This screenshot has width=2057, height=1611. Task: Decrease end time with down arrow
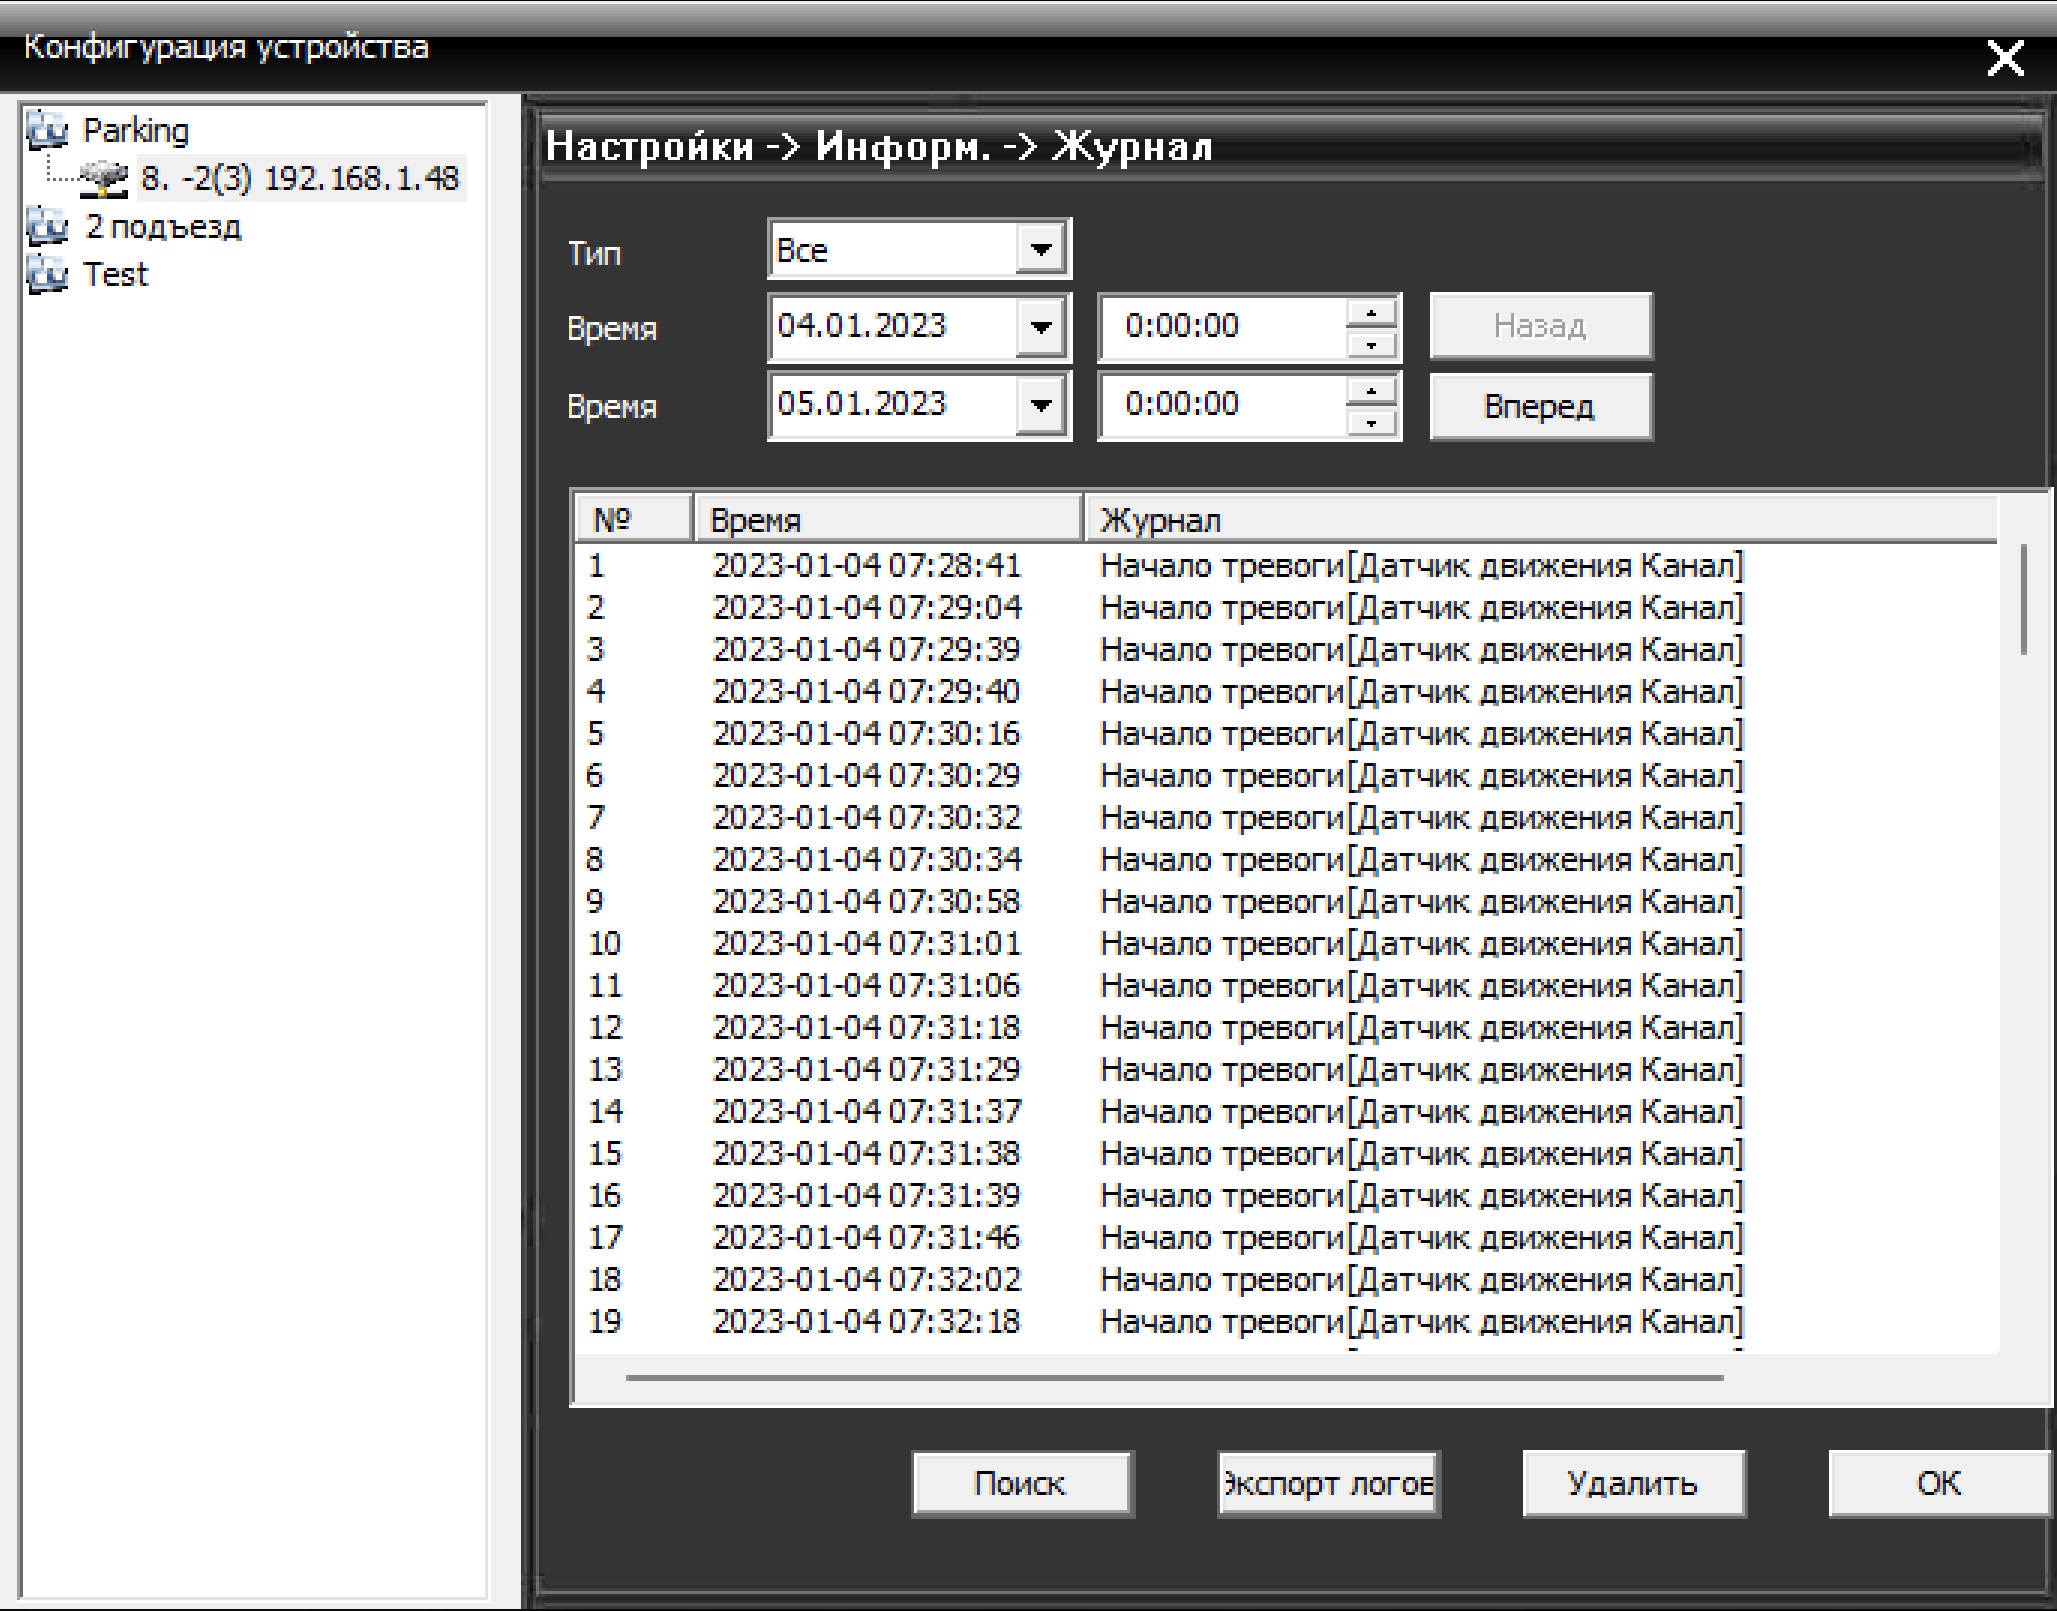pos(1371,422)
